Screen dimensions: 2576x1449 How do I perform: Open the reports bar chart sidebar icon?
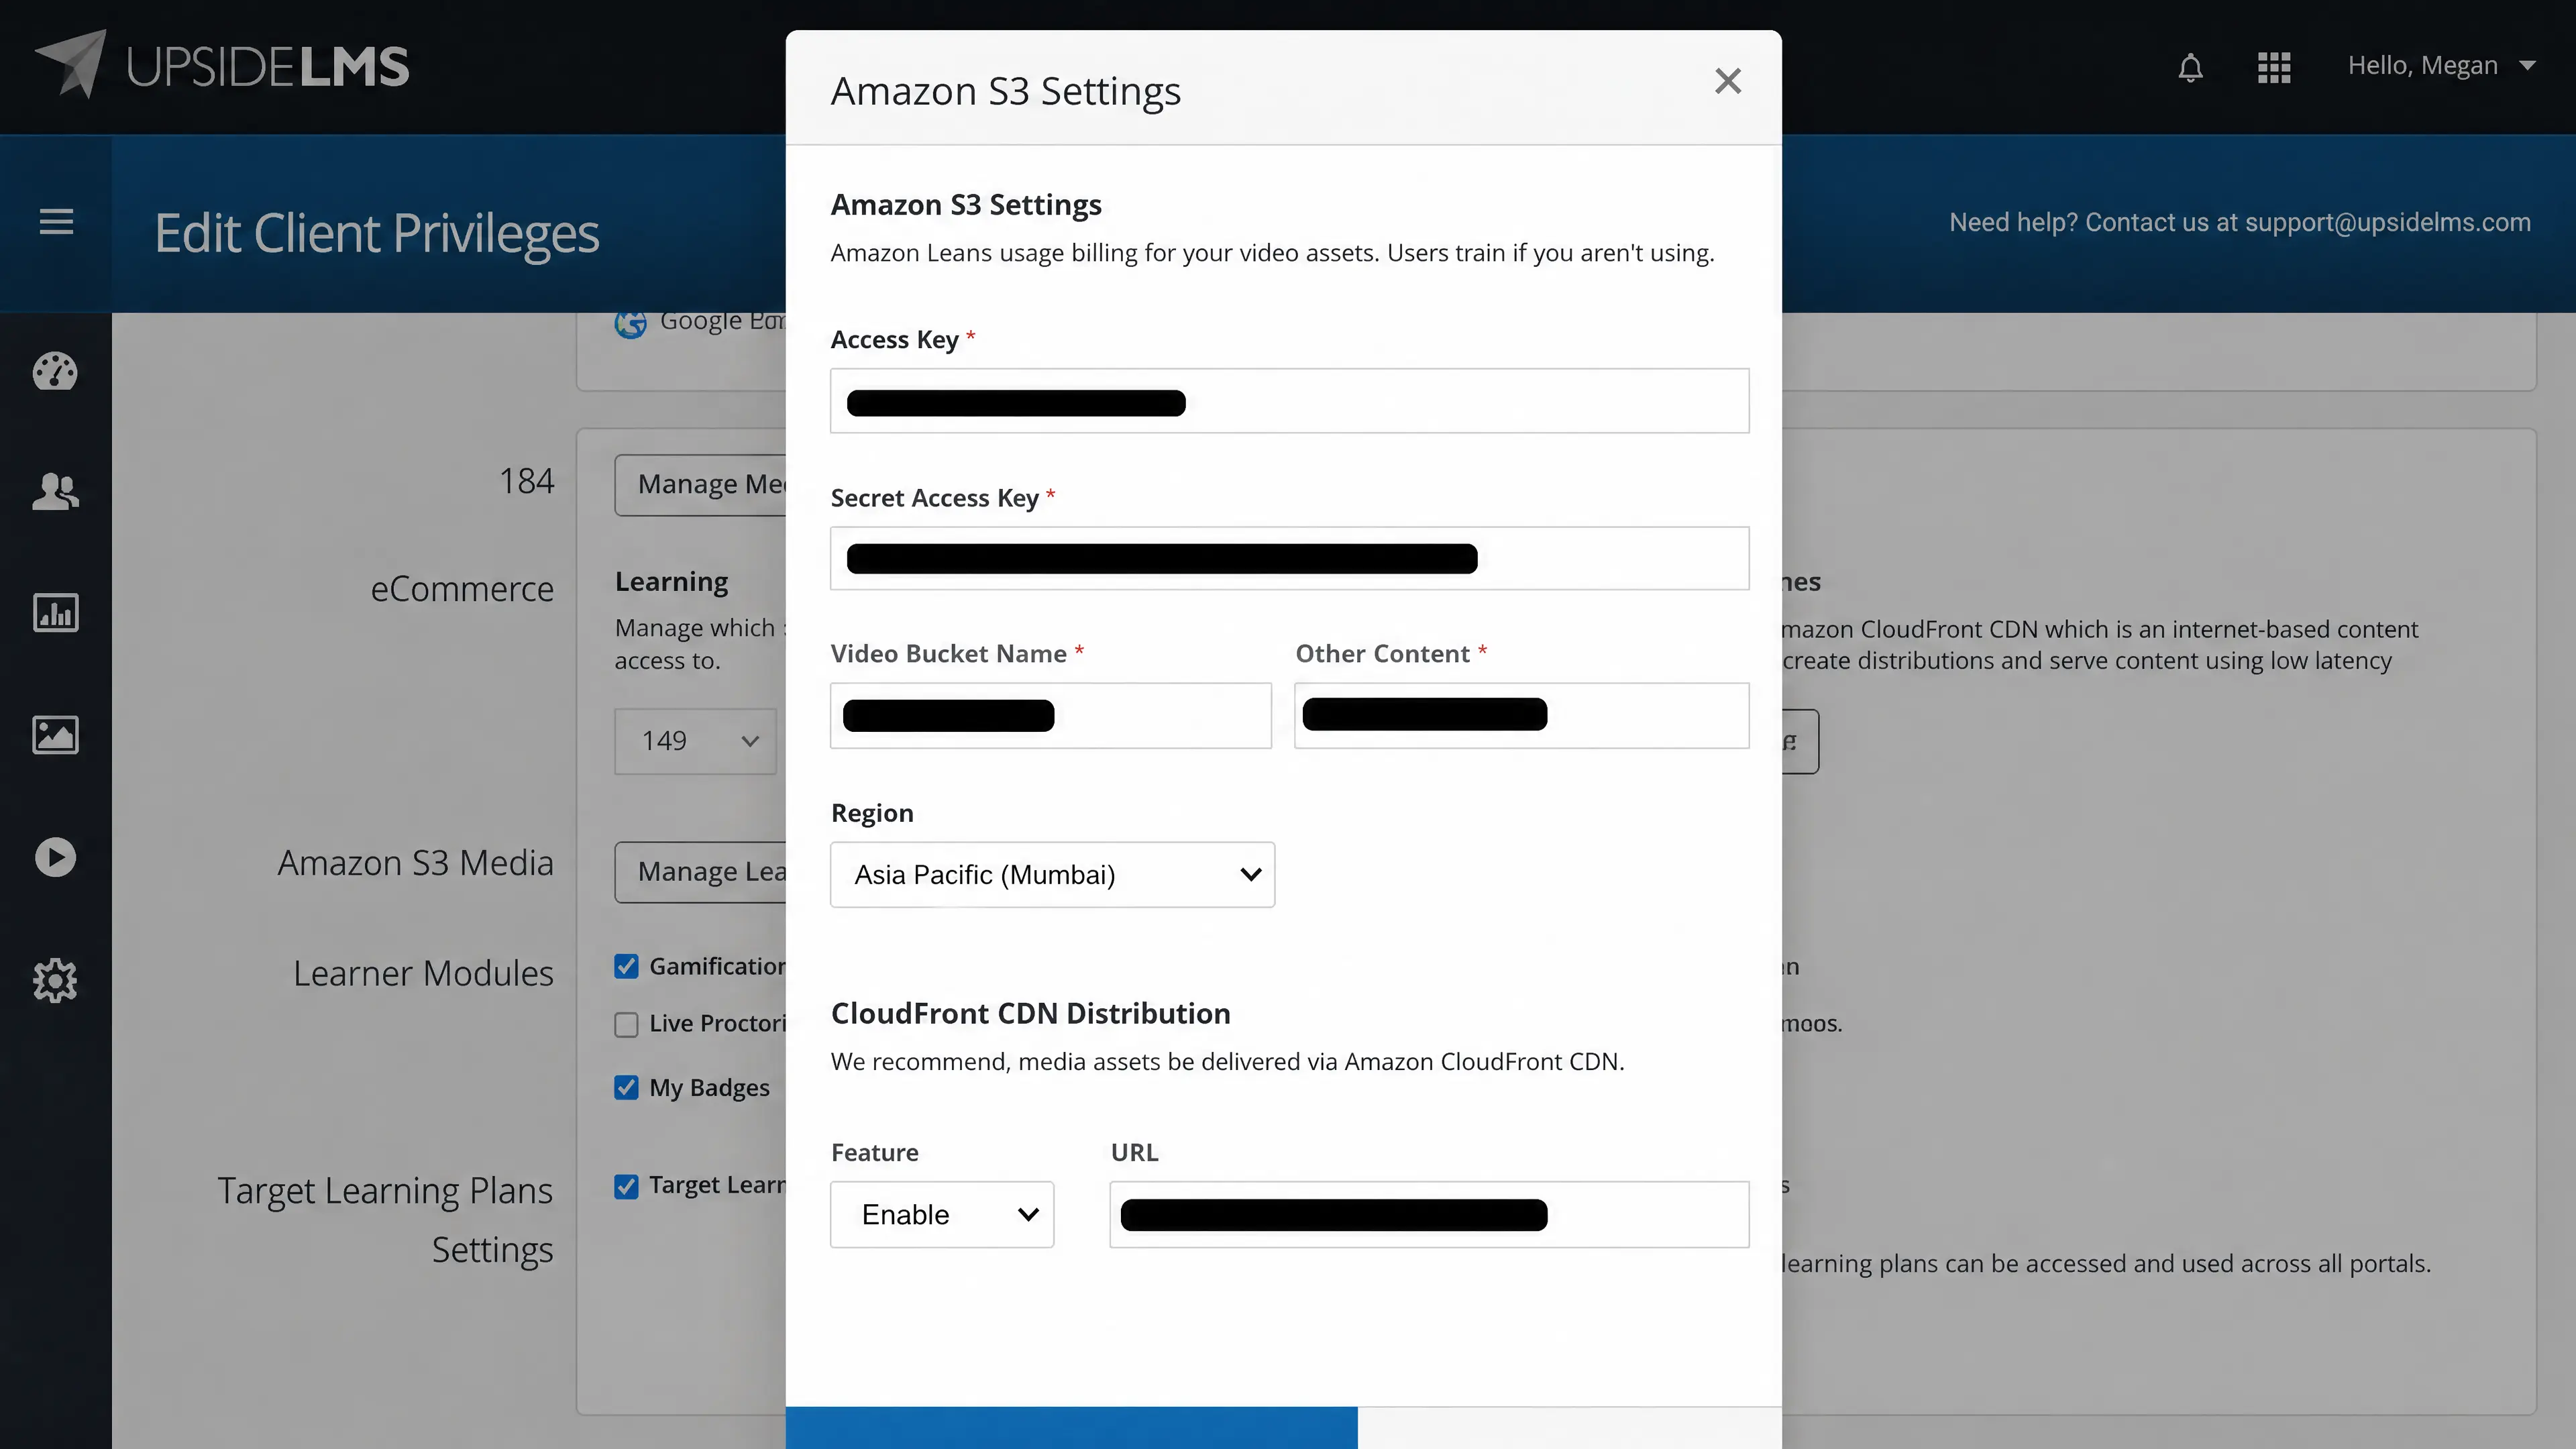pyautogui.click(x=55, y=613)
